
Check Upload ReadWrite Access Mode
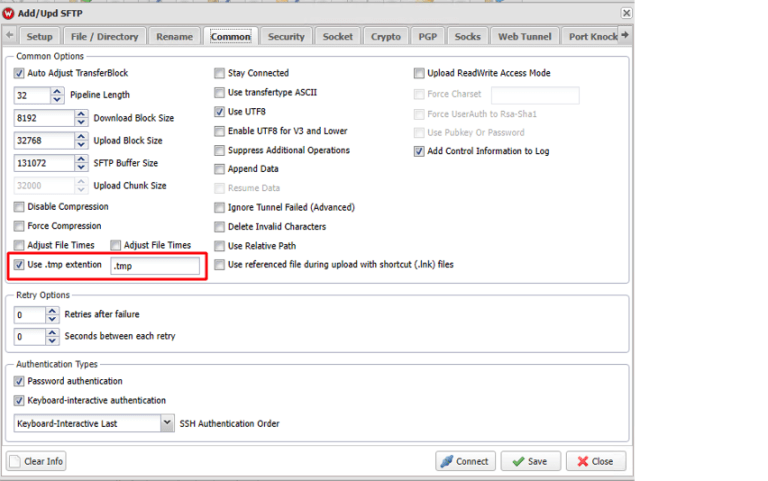tap(419, 73)
